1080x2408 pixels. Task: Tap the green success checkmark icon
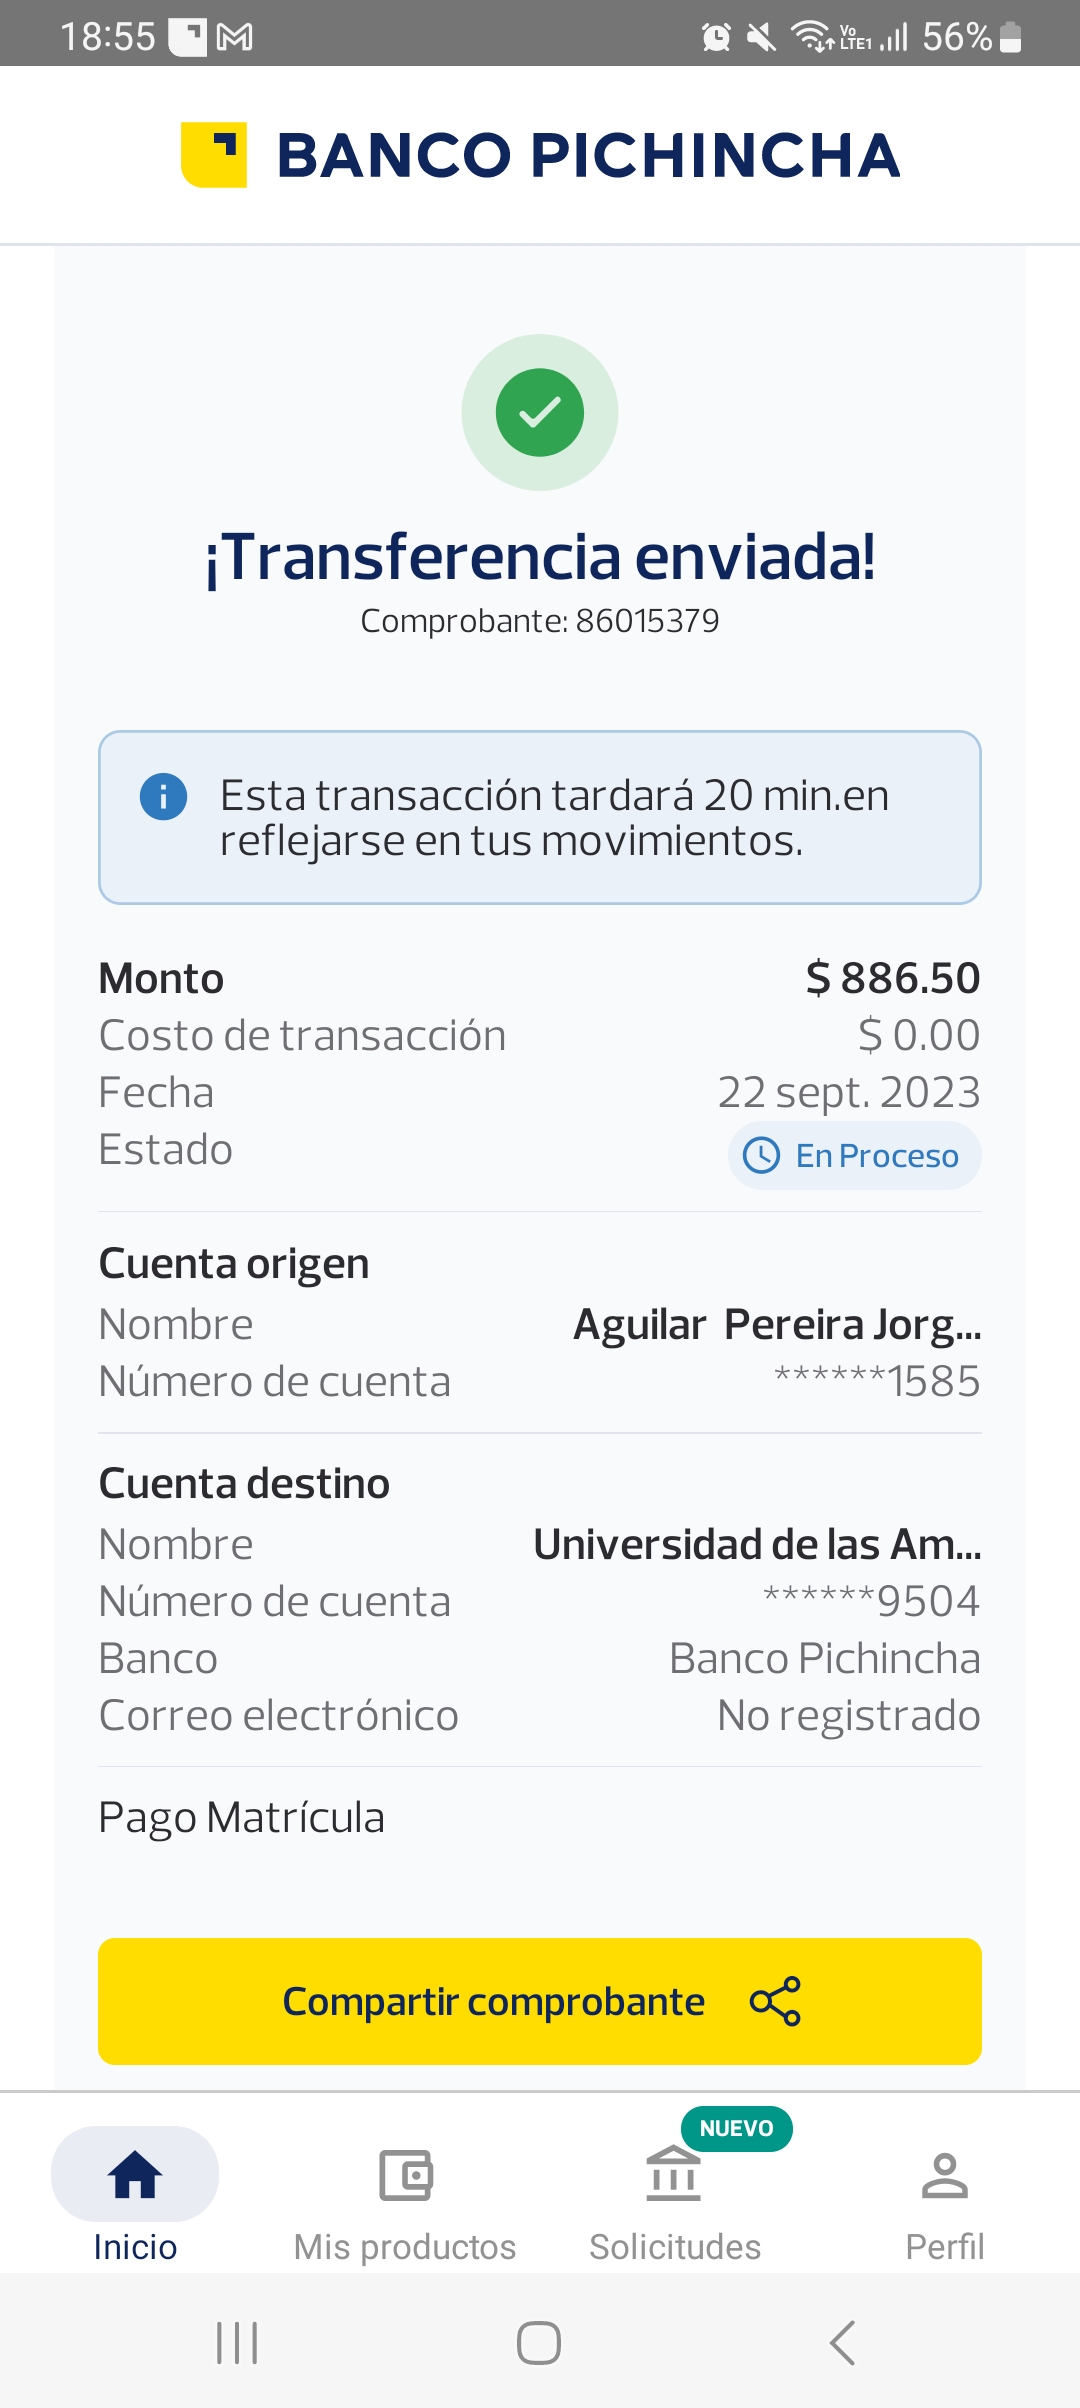point(540,412)
